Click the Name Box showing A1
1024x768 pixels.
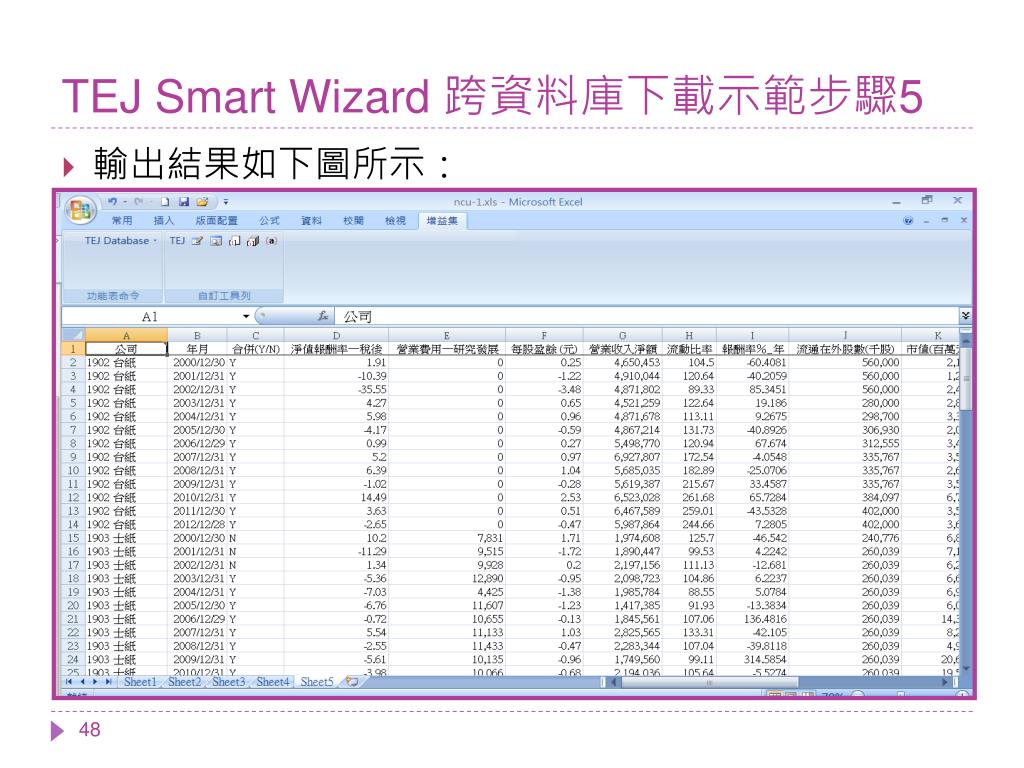152,317
